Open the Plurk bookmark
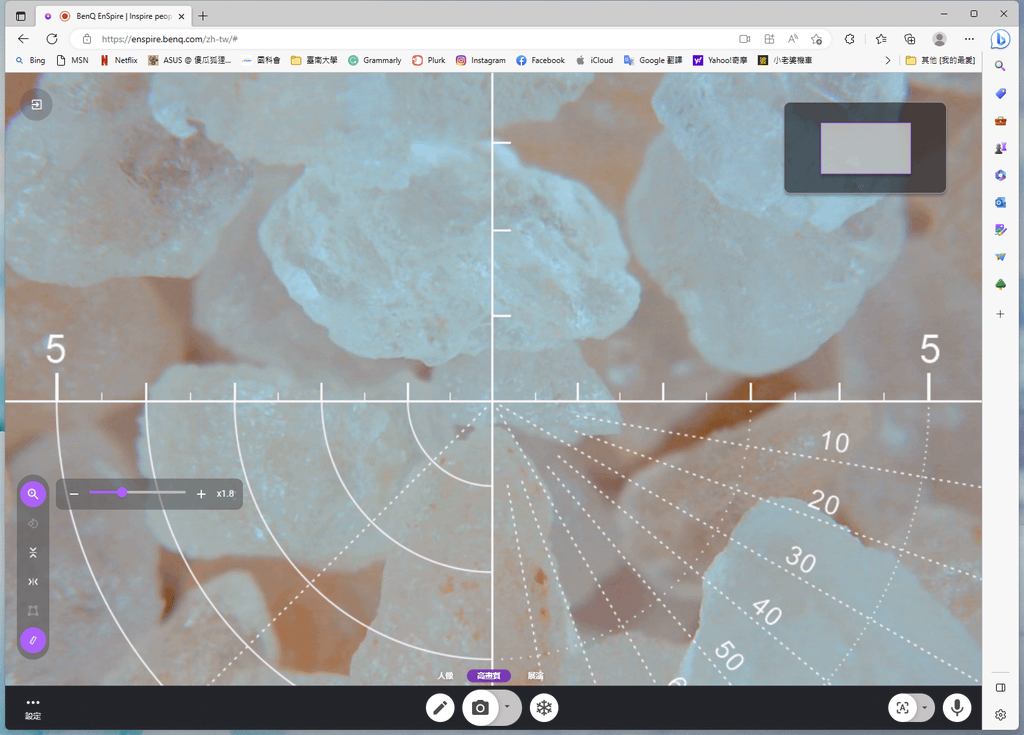 tap(428, 60)
